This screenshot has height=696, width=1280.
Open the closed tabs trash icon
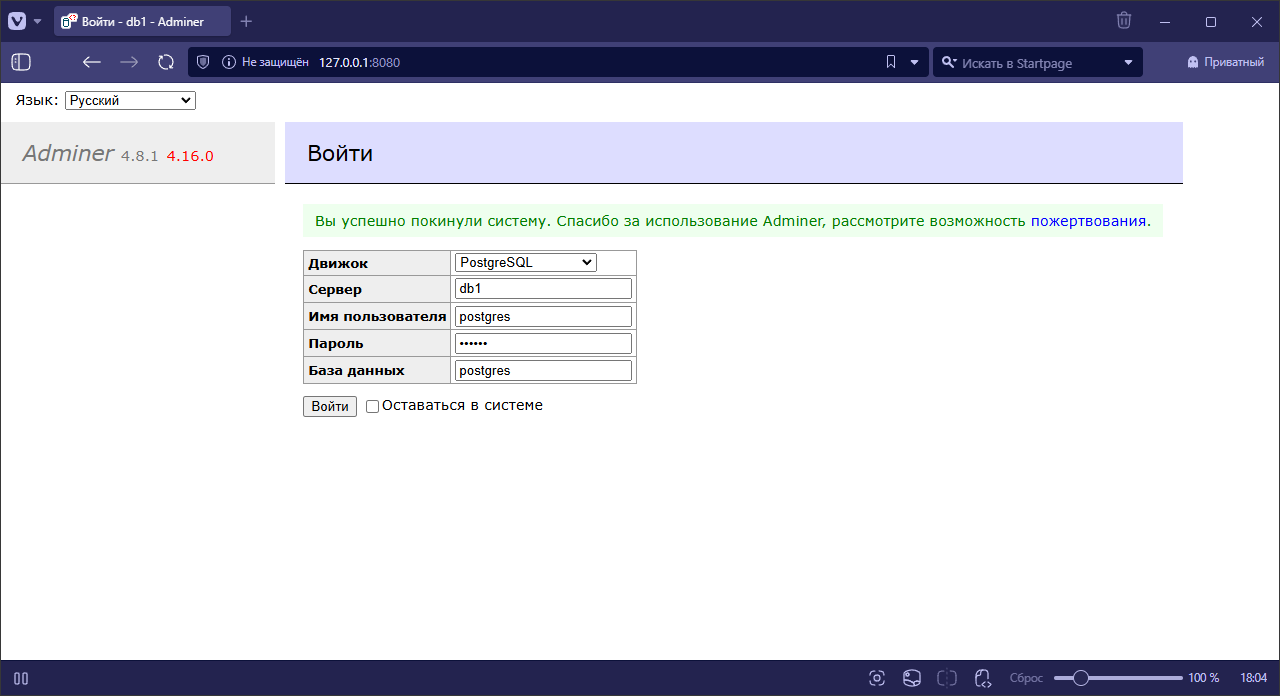click(1124, 21)
